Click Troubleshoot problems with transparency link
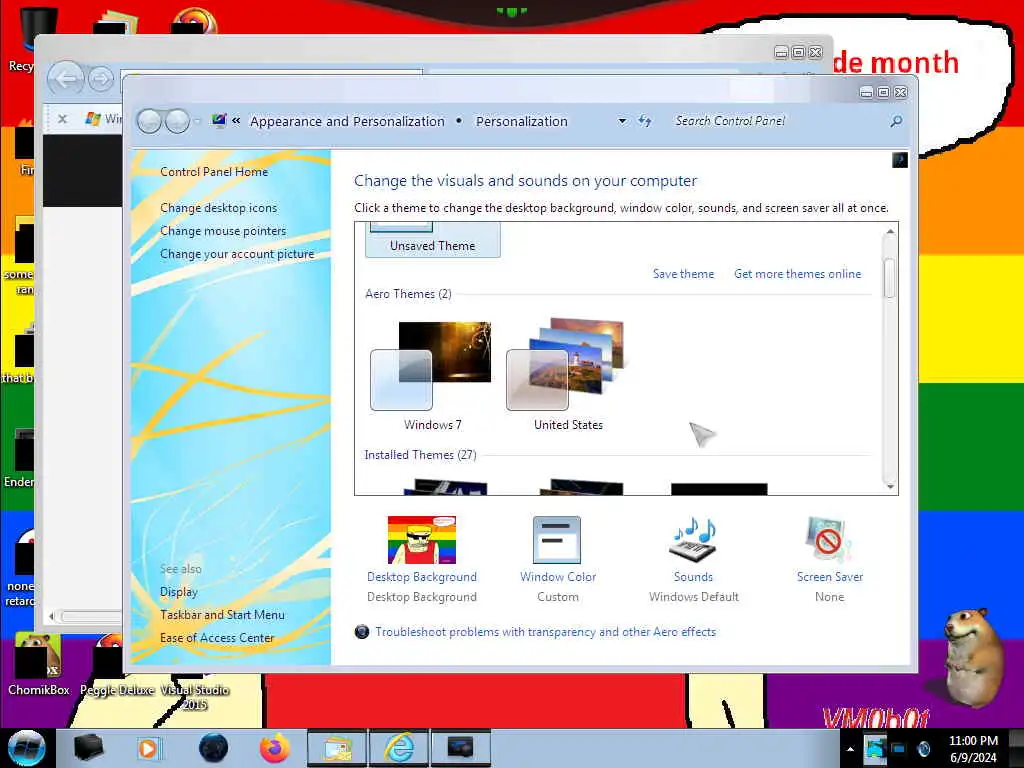The height and width of the screenshot is (768, 1024). click(545, 632)
